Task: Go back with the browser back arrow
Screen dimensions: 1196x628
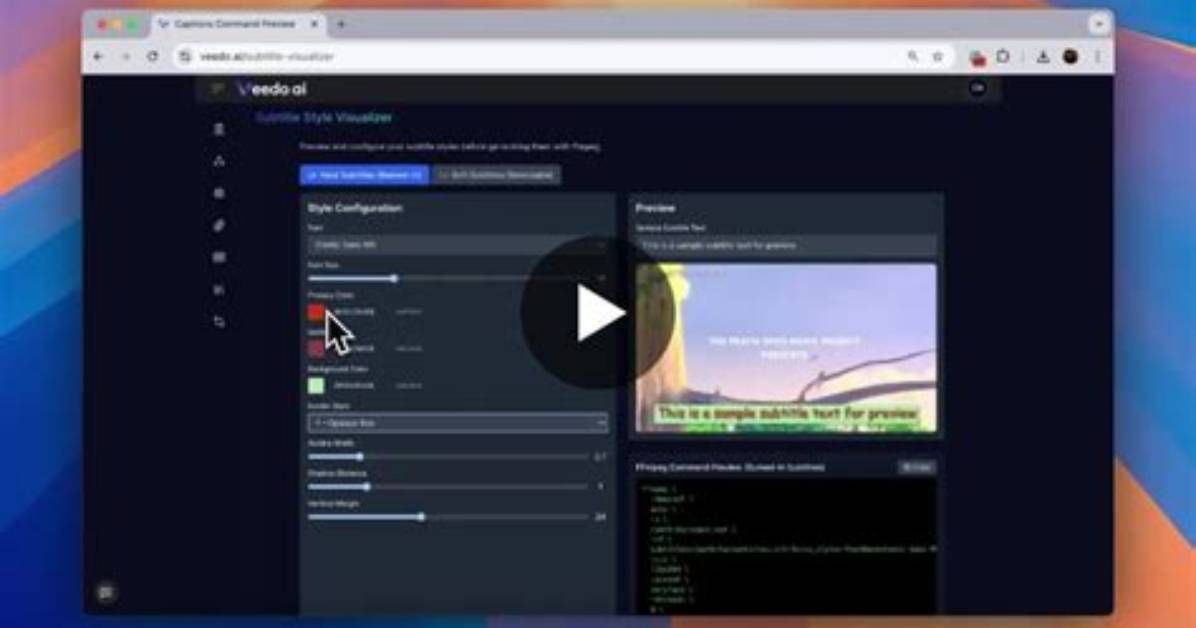Action: click(98, 56)
